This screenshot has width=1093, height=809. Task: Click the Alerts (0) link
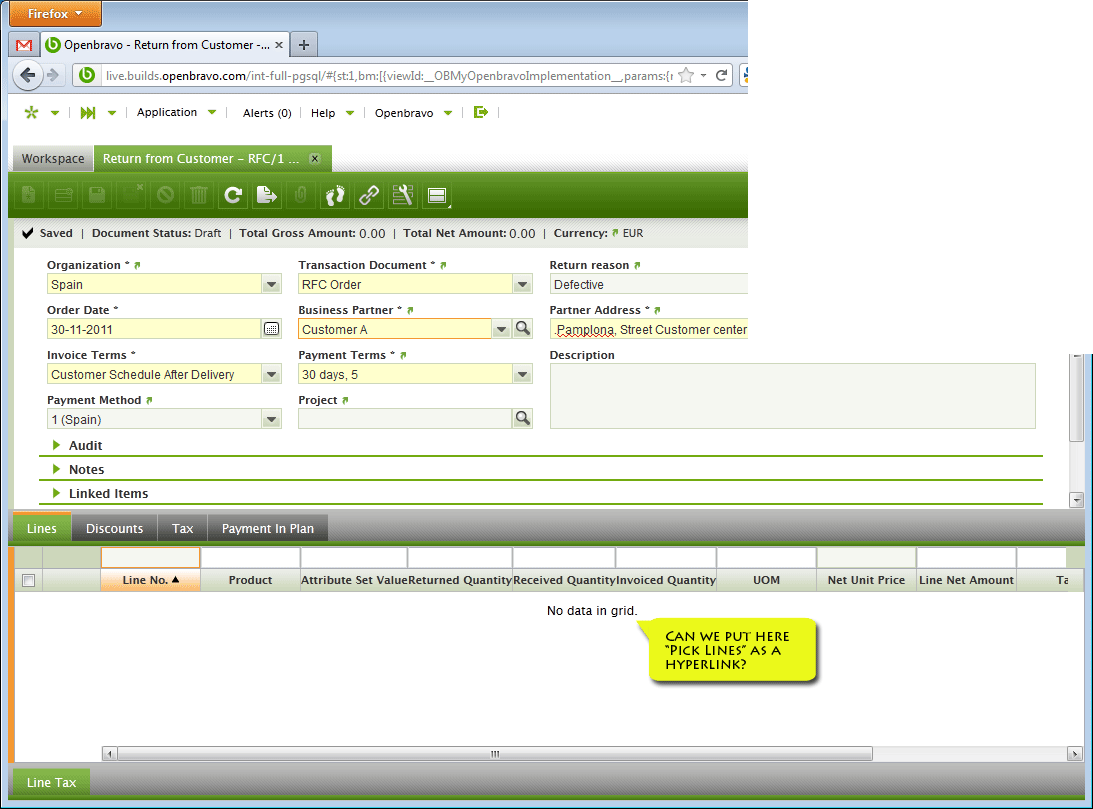[267, 113]
